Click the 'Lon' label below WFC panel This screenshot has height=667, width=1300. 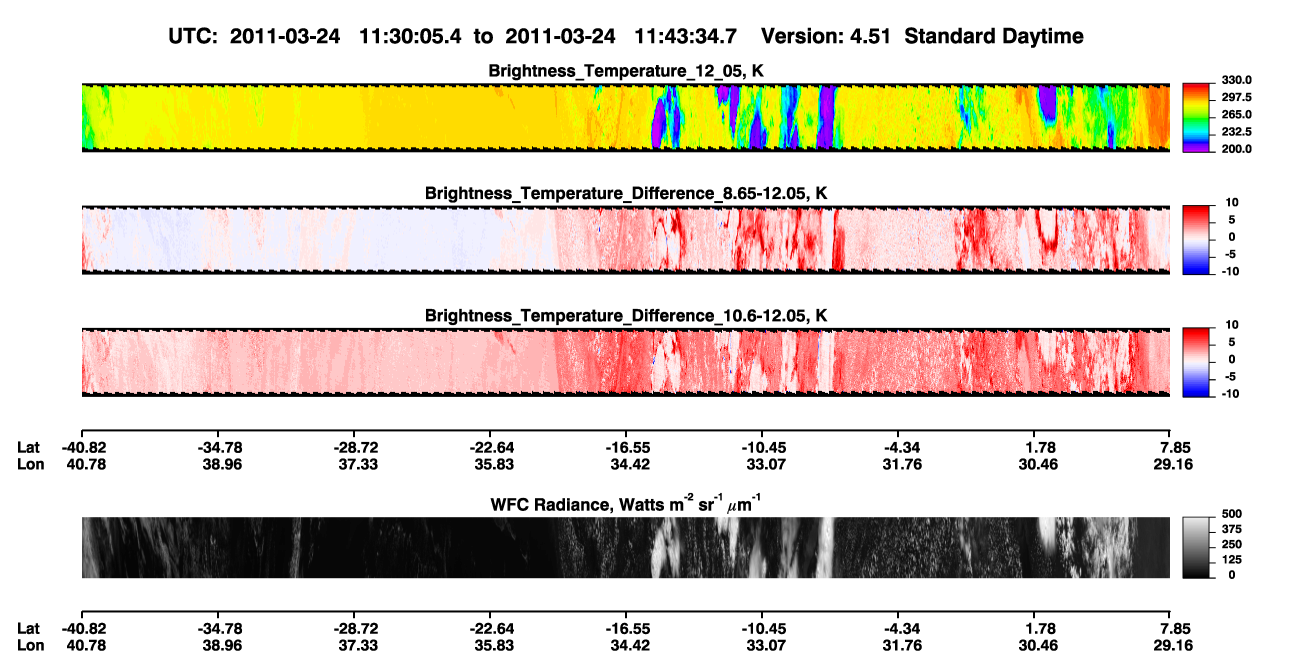coord(30,648)
